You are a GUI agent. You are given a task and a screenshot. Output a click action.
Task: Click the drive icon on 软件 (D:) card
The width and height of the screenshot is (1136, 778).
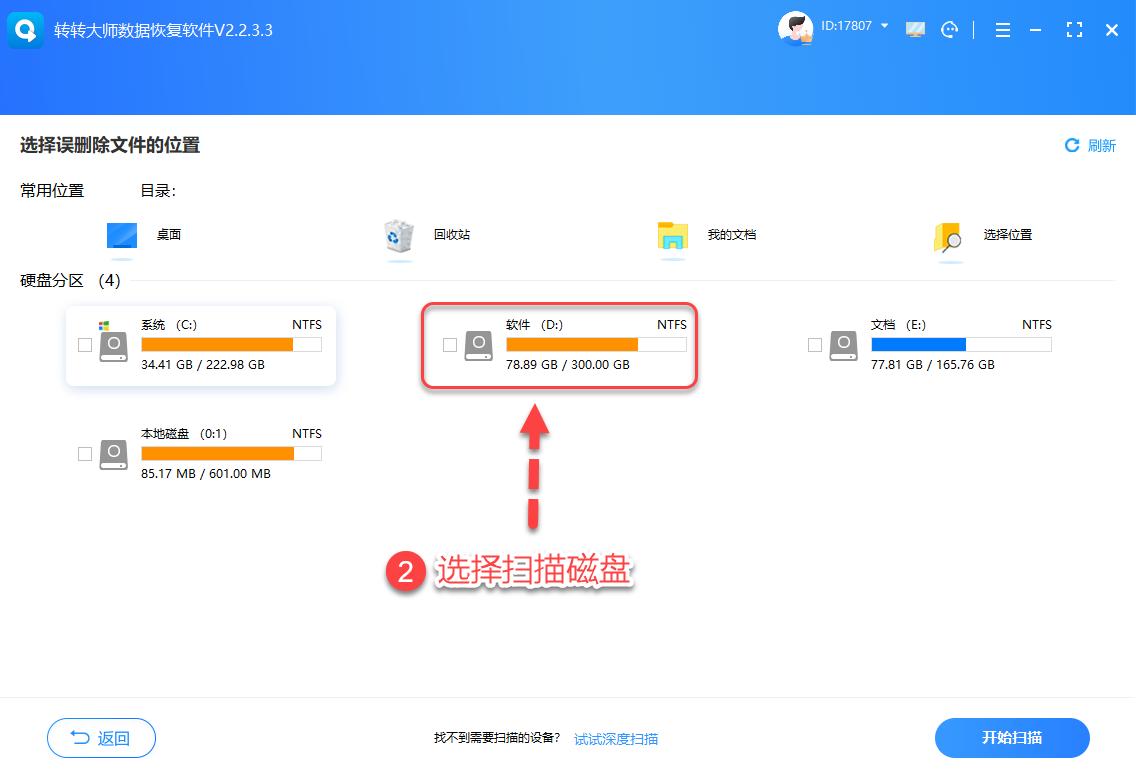[478, 345]
